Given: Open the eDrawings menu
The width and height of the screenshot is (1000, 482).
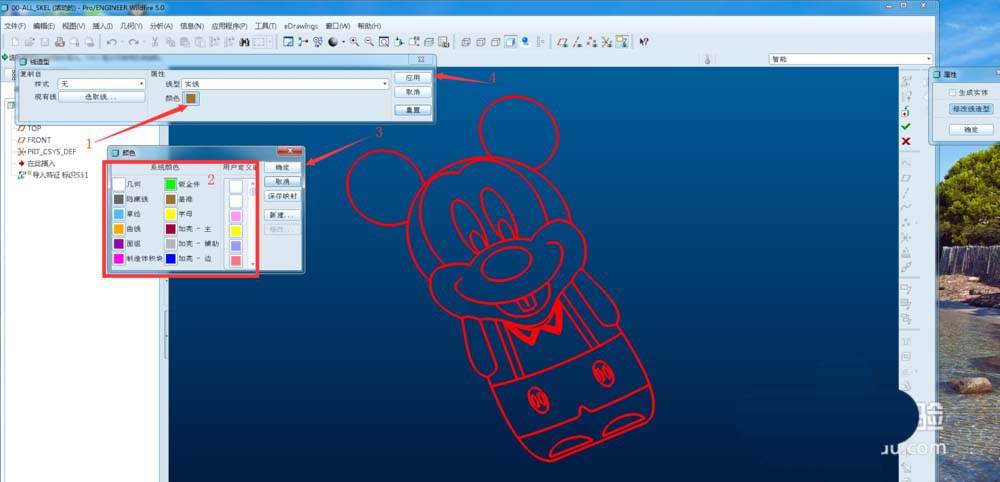Looking at the screenshot, I should coord(300,26).
